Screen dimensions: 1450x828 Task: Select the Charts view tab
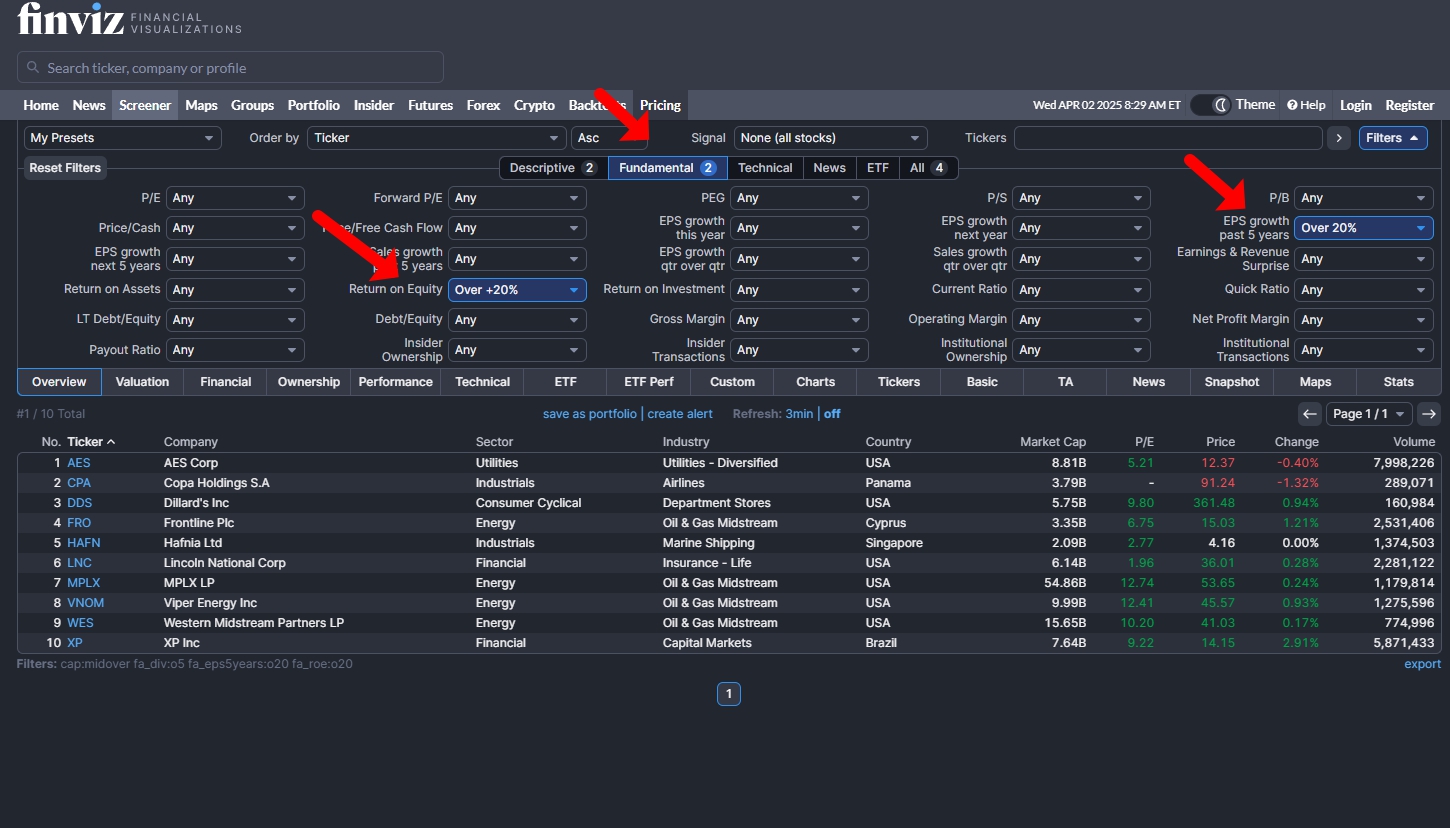[816, 382]
